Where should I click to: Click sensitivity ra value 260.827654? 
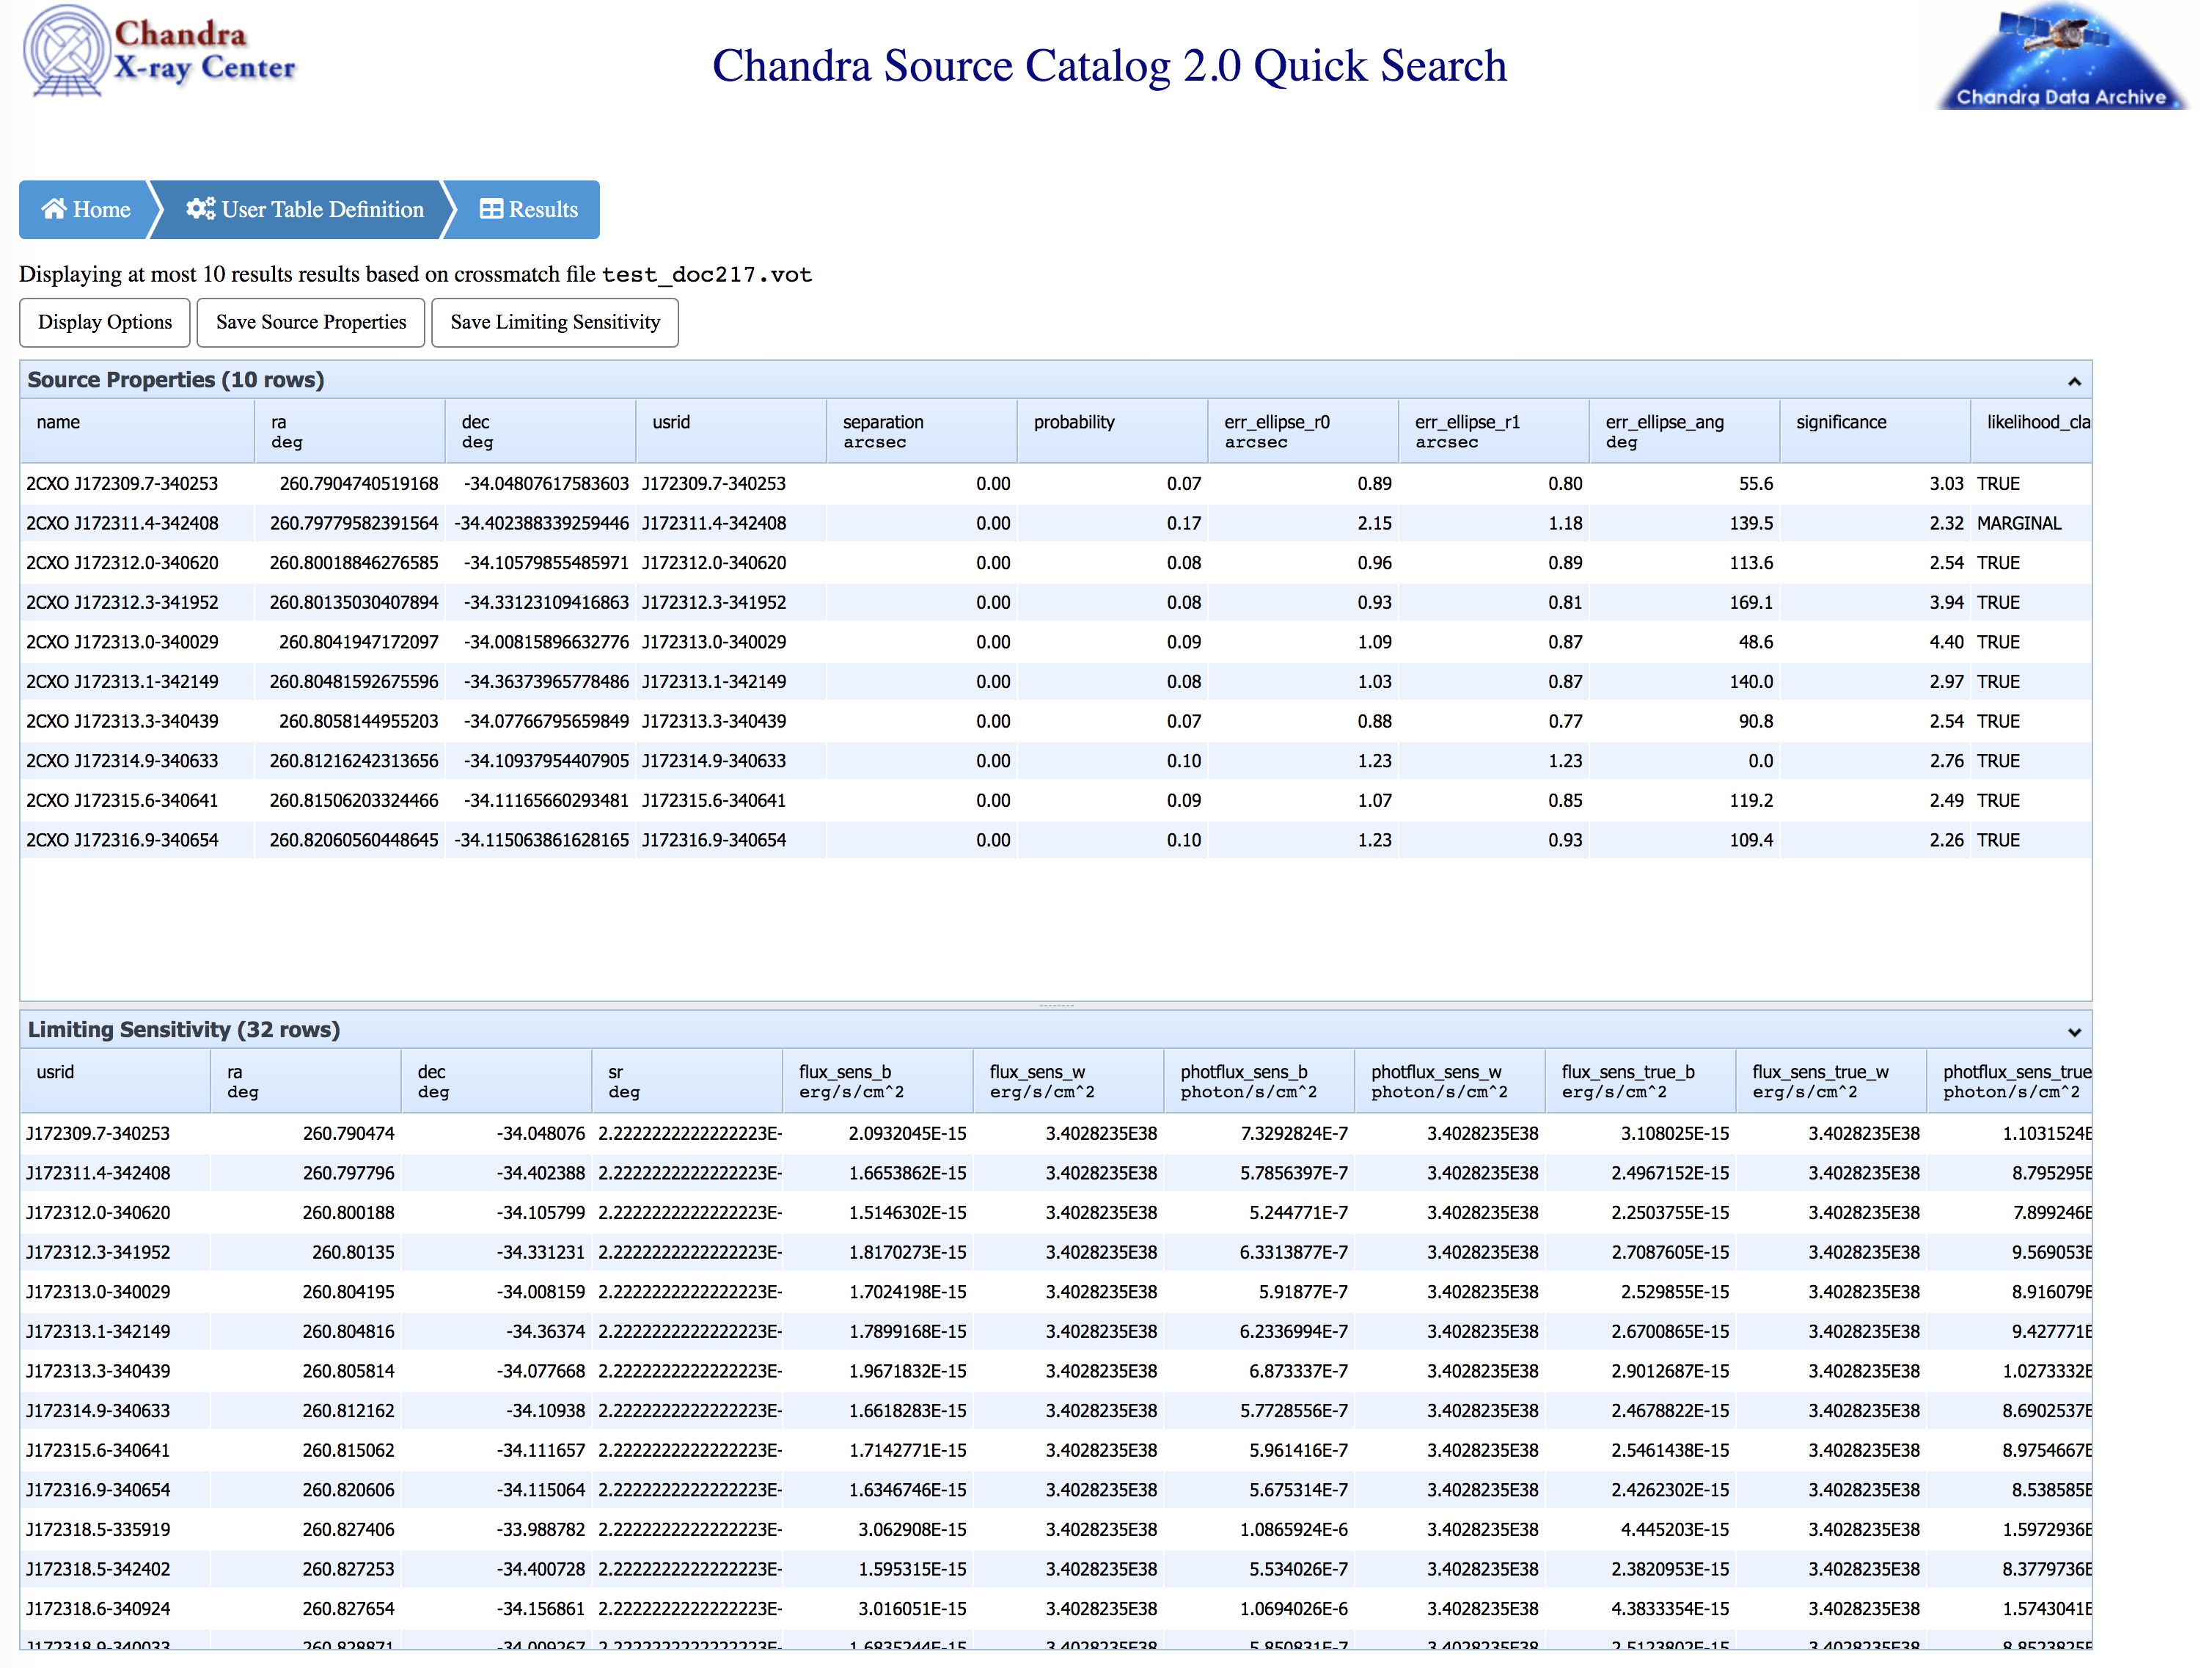(x=348, y=1609)
